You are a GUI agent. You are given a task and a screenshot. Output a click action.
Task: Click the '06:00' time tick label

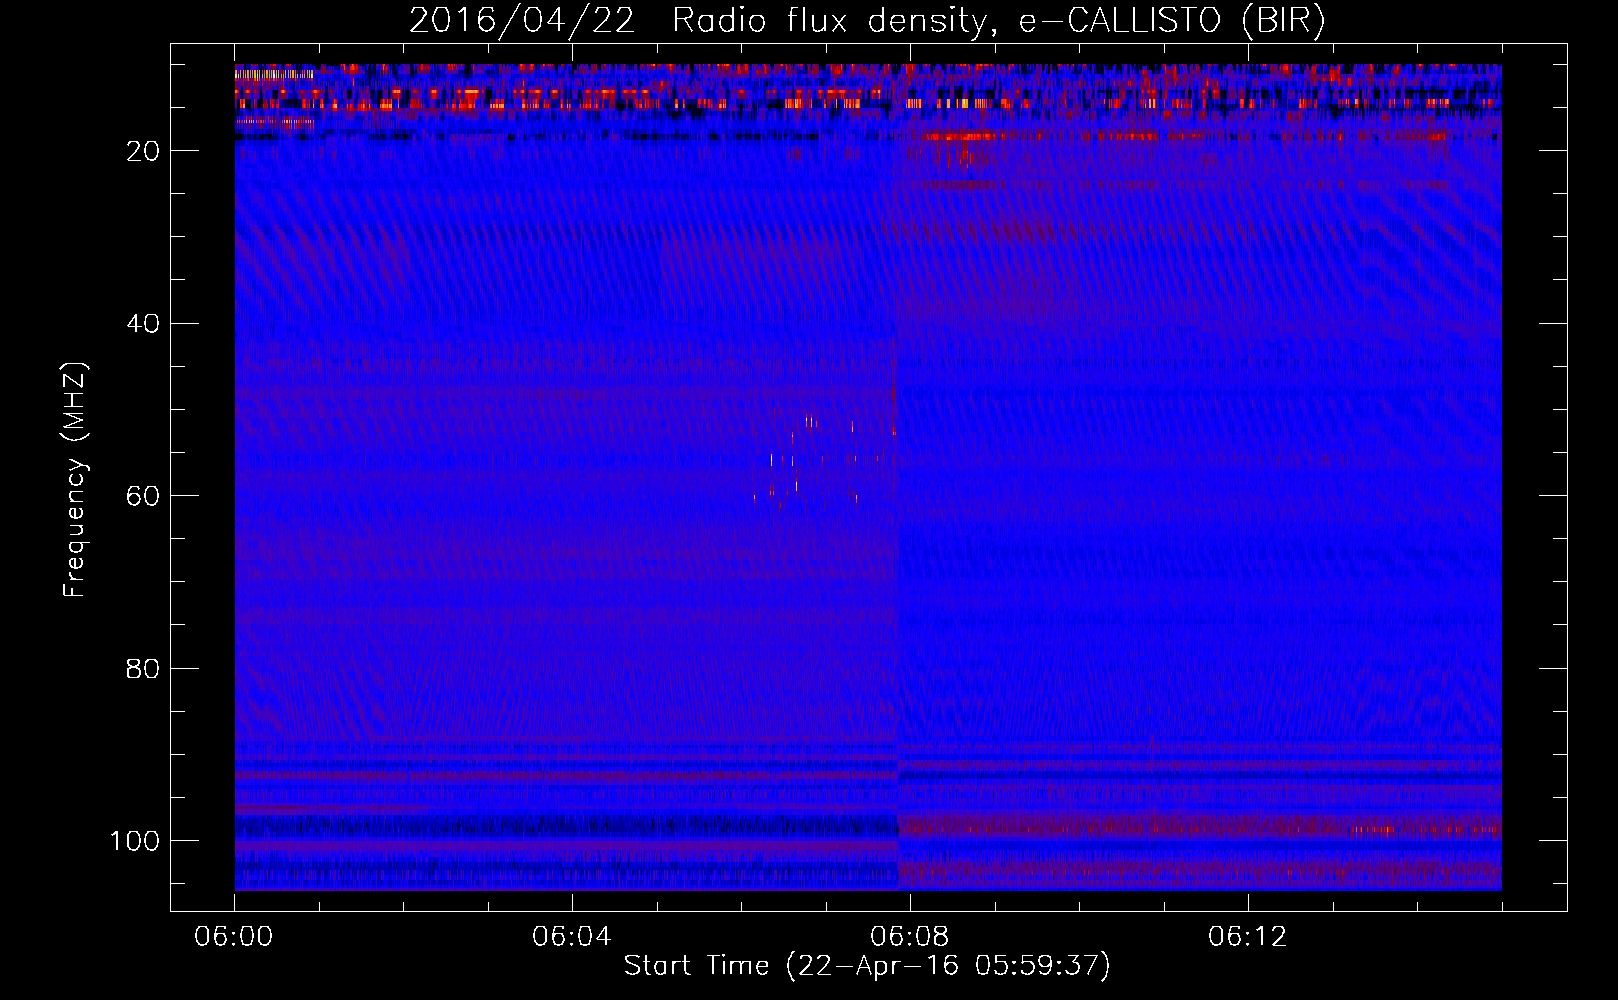(x=234, y=937)
